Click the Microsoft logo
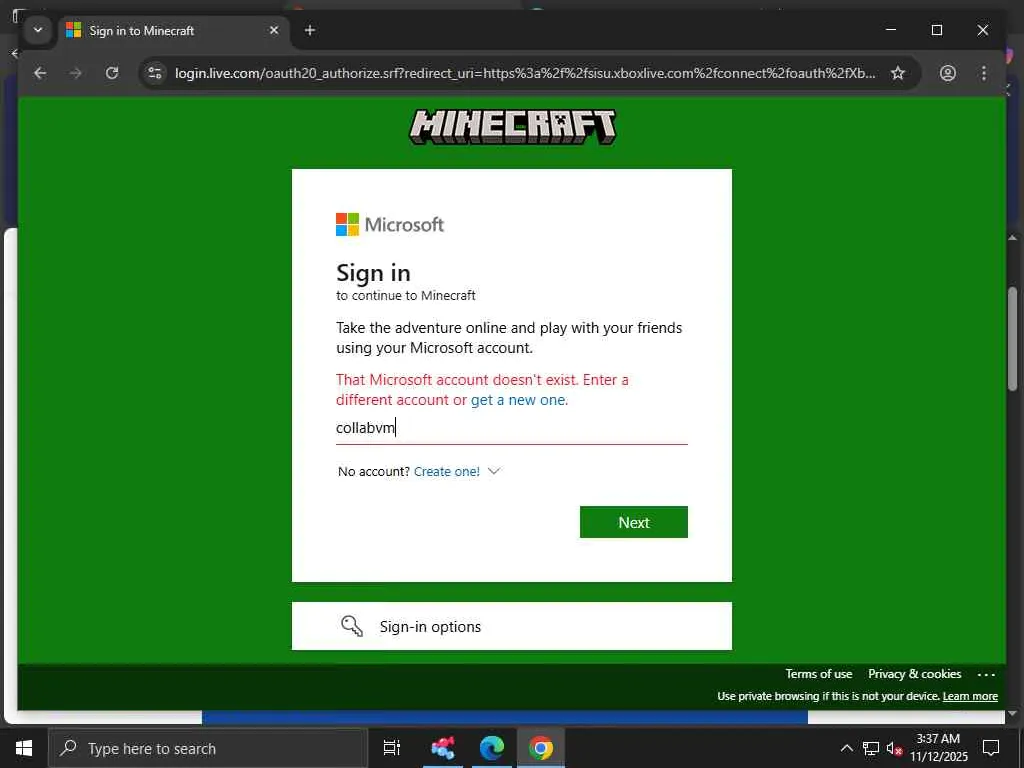1024x768 pixels. (390, 225)
